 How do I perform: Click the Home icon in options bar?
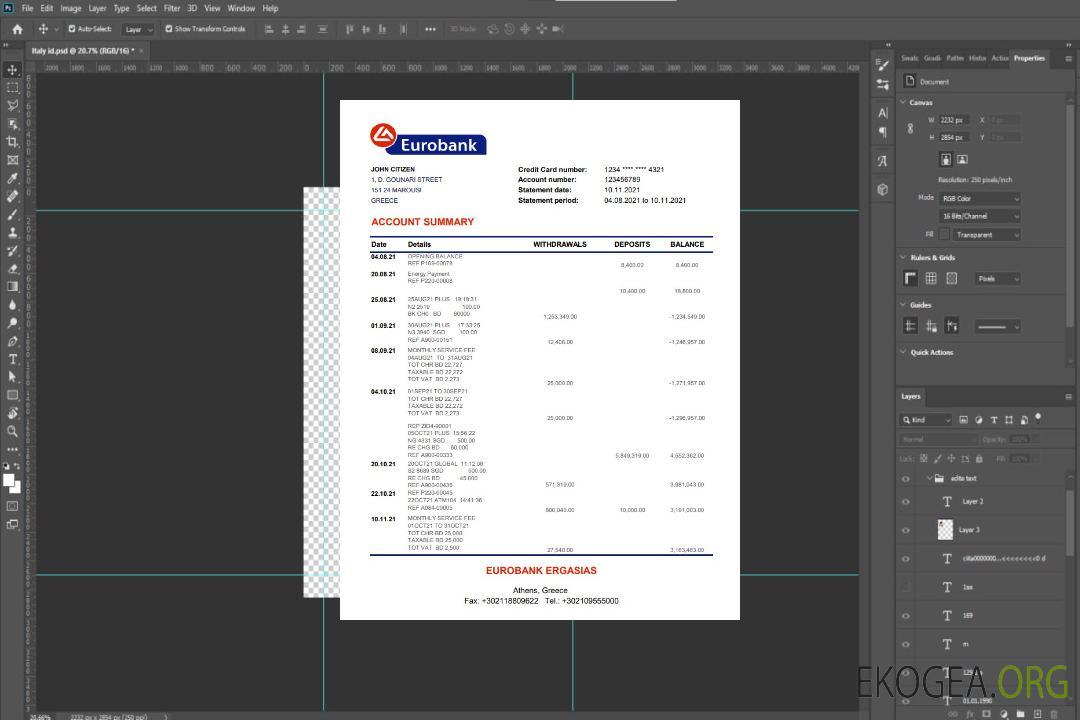click(x=17, y=29)
